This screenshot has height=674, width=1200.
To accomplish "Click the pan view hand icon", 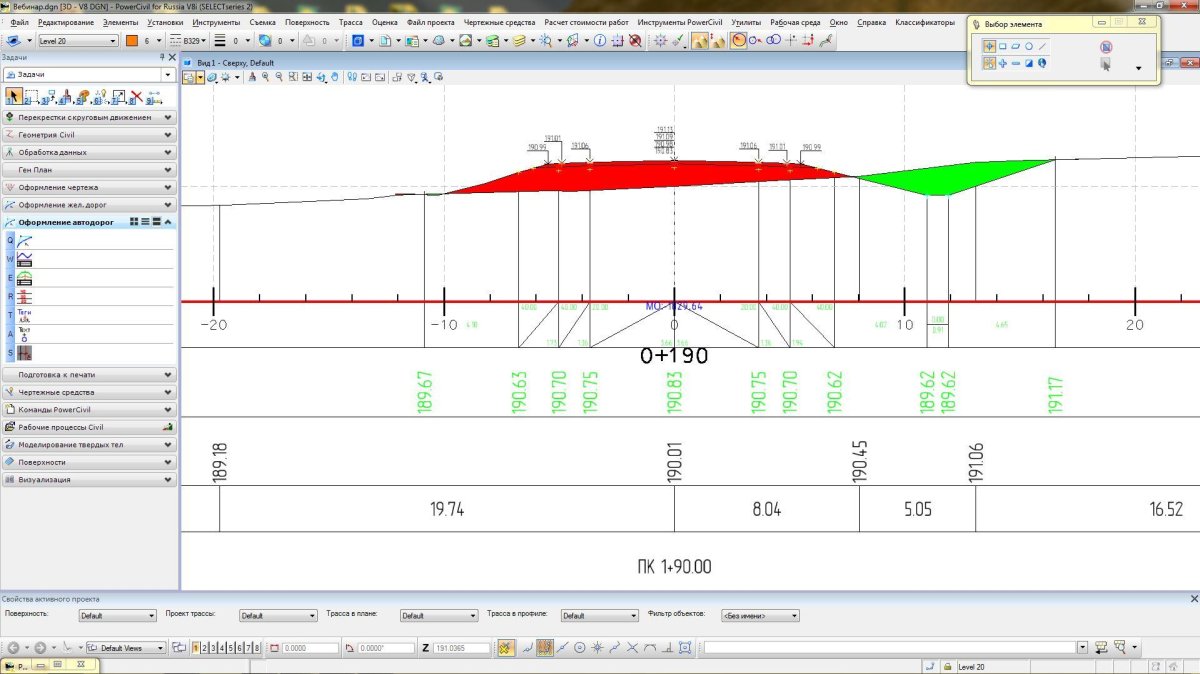I will click(x=335, y=77).
